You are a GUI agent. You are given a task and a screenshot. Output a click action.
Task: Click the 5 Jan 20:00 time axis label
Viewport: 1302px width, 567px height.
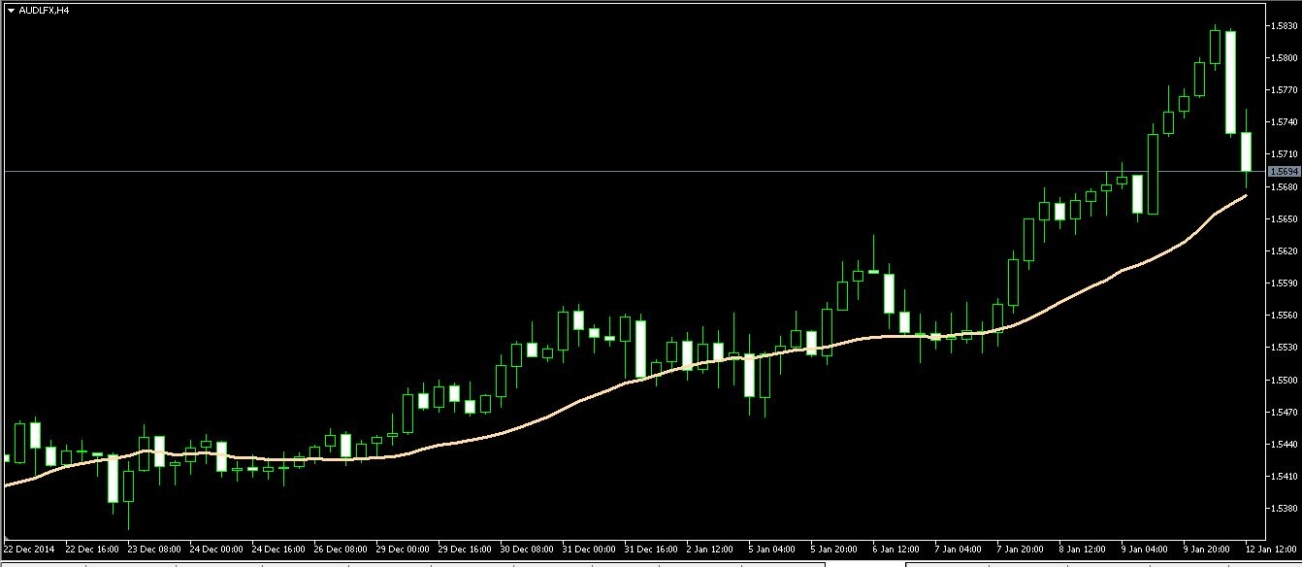tap(836, 549)
